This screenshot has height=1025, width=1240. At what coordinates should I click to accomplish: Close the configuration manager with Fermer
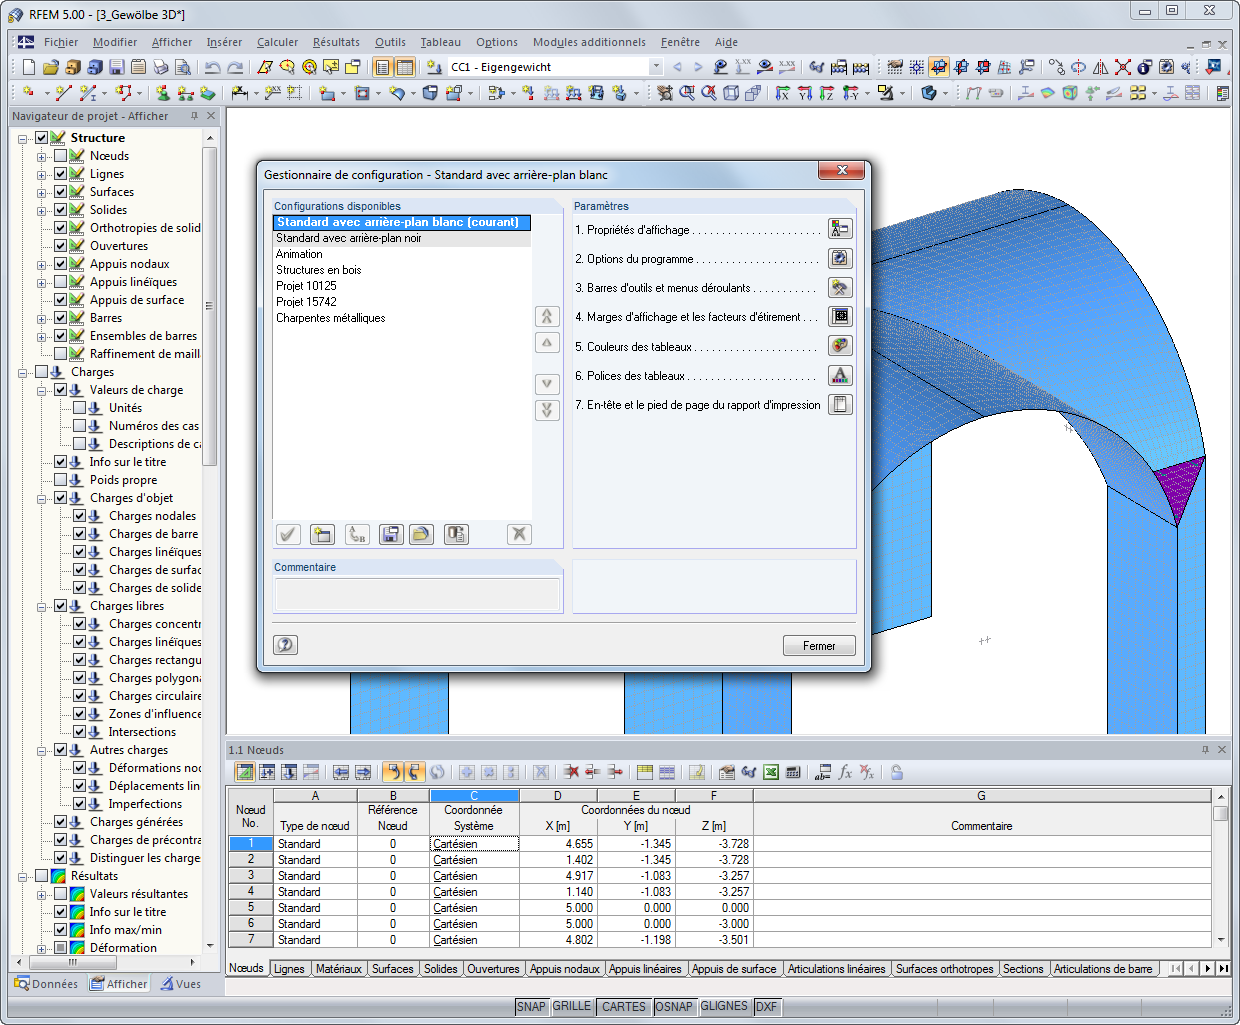tap(818, 645)
